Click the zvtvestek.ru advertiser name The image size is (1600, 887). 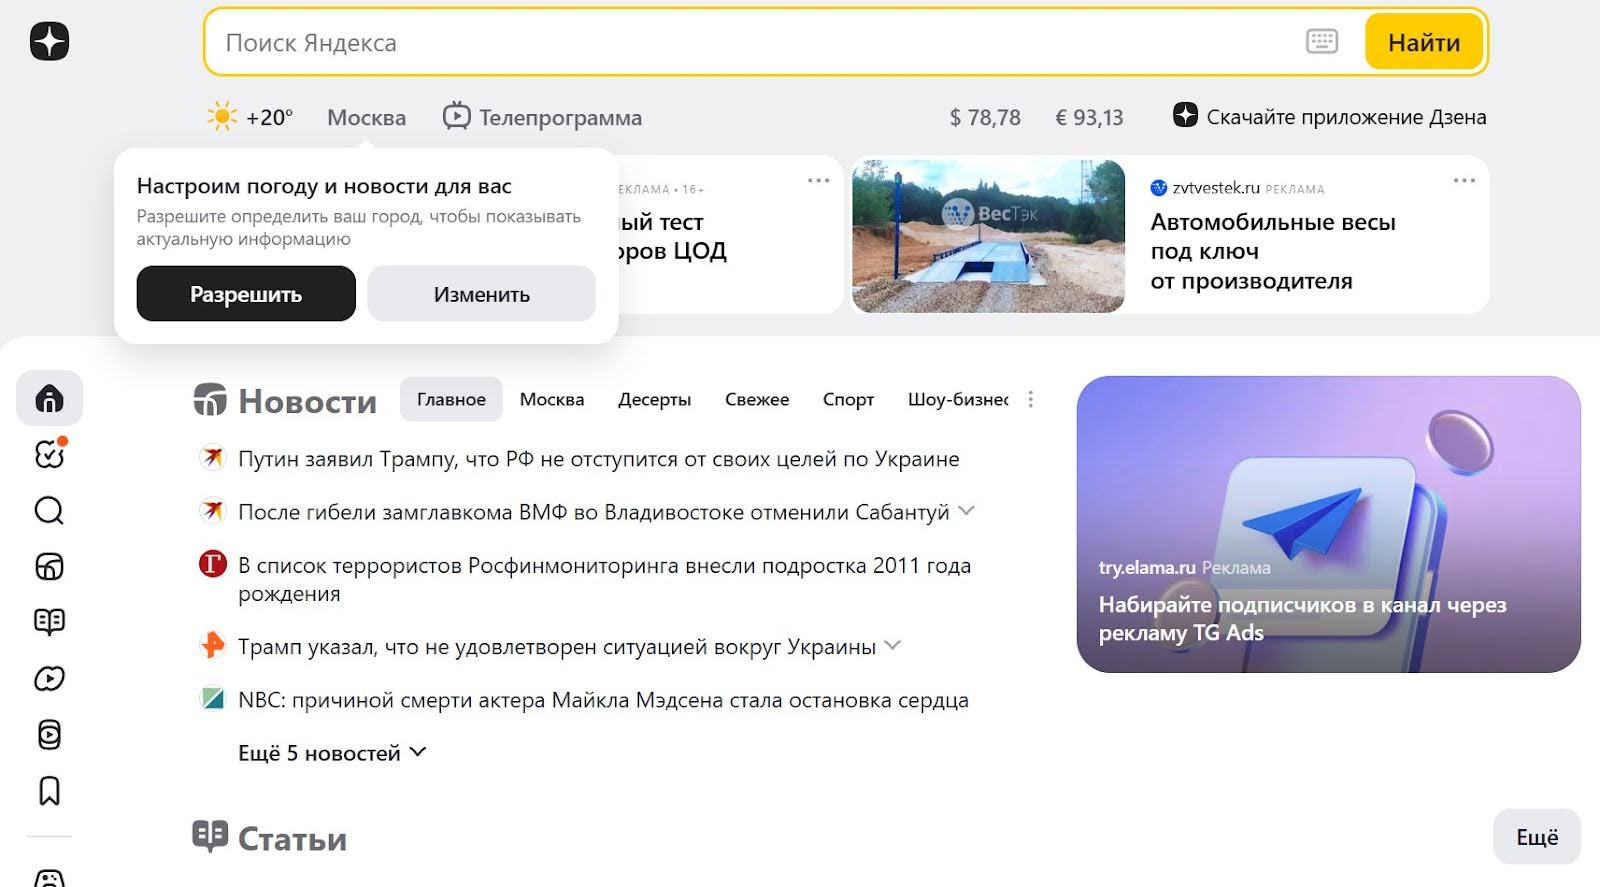pos(1216,188)
